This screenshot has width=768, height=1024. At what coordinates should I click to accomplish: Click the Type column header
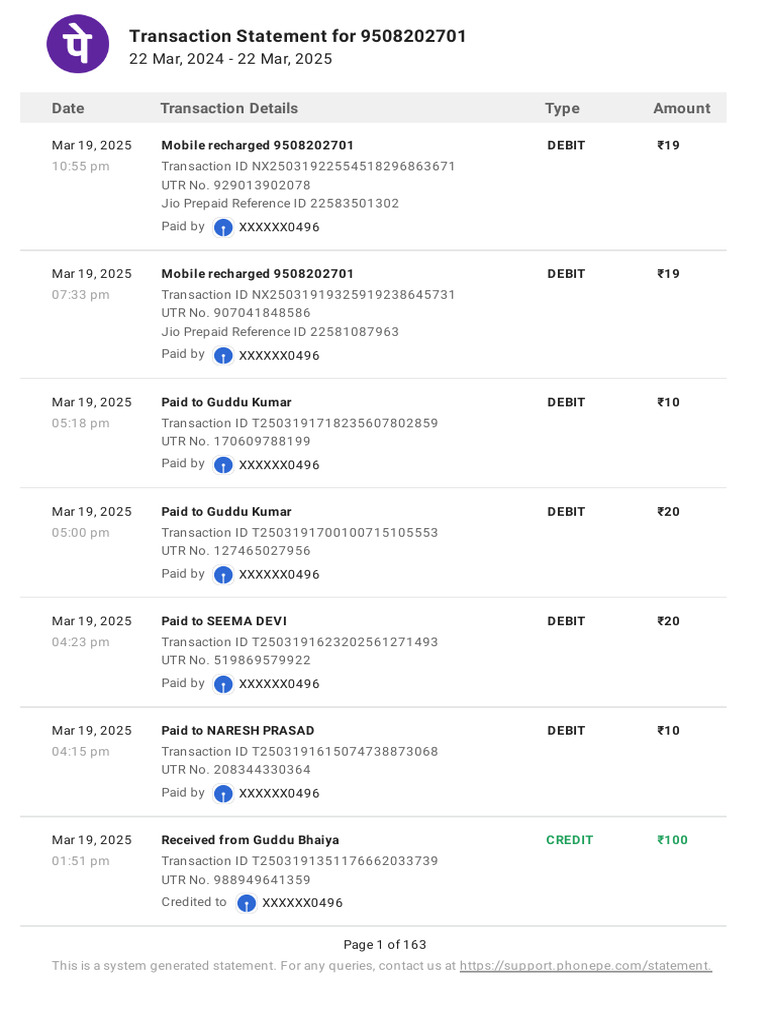(562, 108)
